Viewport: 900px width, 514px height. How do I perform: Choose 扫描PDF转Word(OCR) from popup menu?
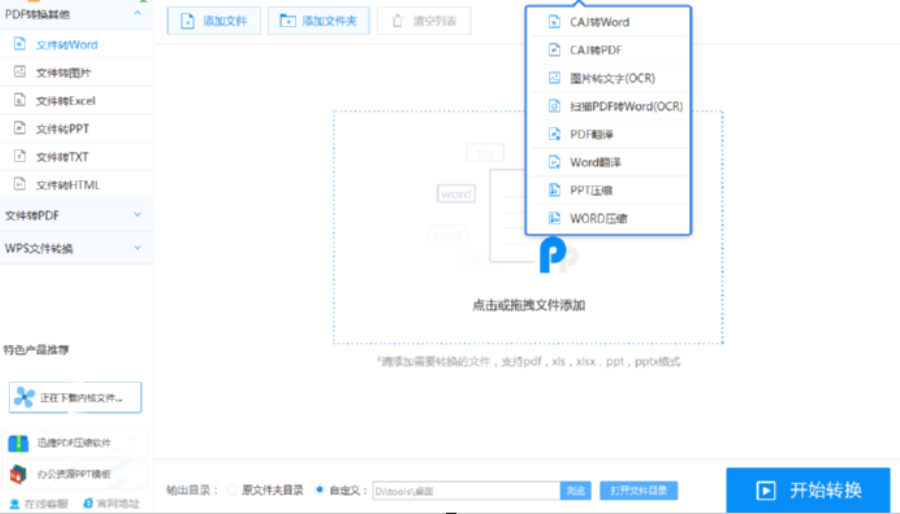pyautogui.click(x=608, y=106)
